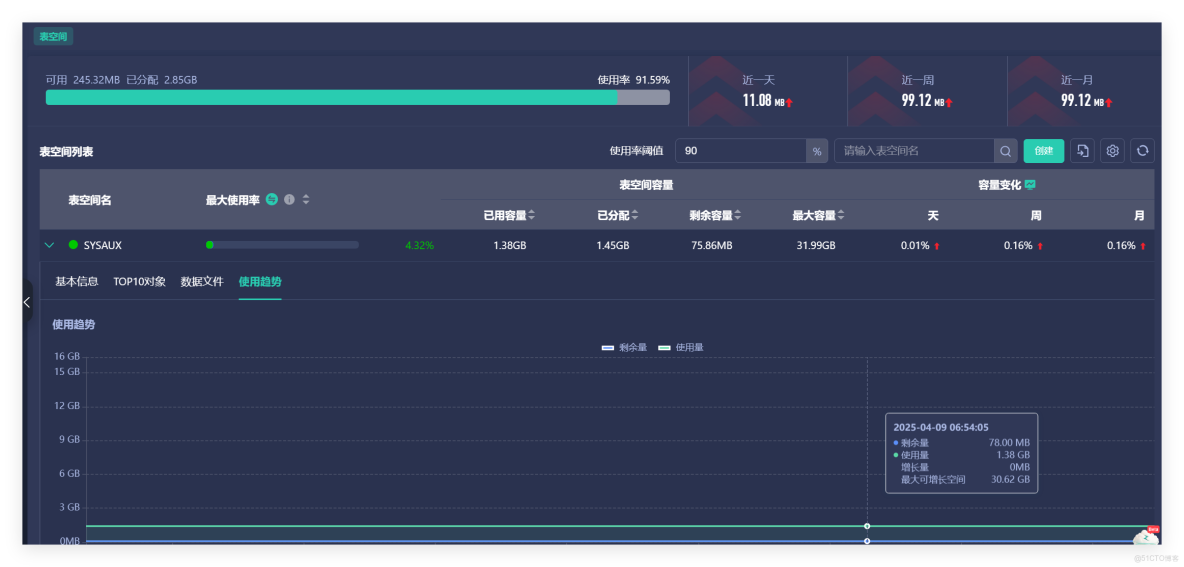Click the 31.99GB max capacity cell
Viewport: 1184px width, 567px height.
coord(818,245)
